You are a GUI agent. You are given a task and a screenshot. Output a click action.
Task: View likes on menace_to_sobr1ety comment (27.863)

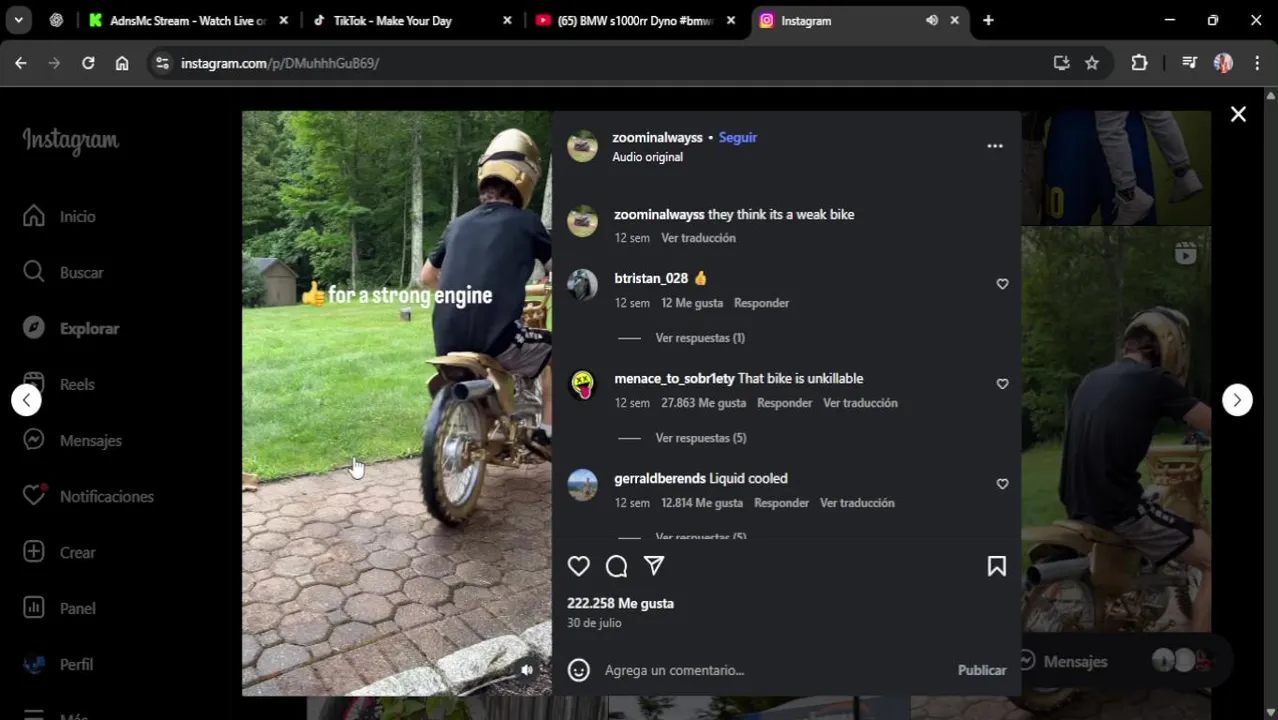pos(703,403)
